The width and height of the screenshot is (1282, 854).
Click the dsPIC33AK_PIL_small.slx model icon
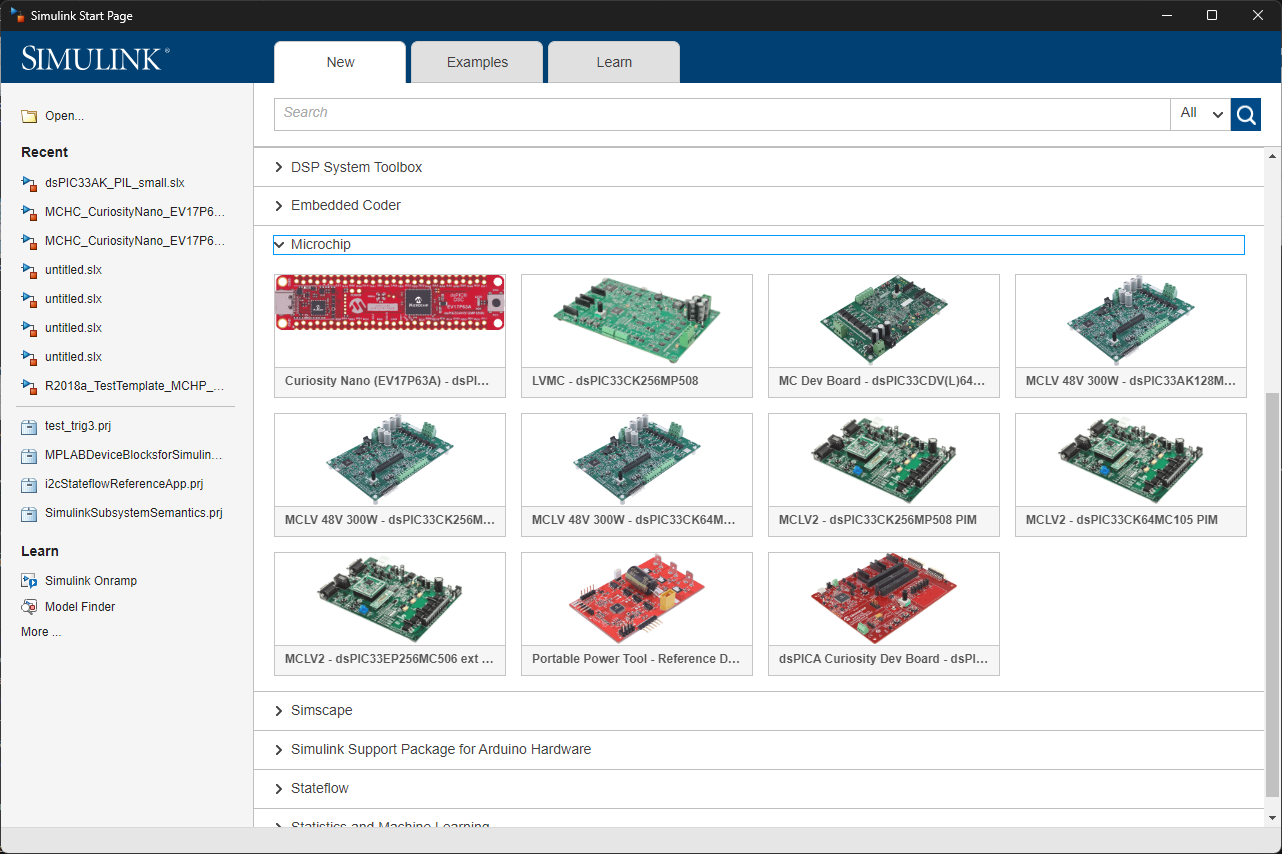click(29, 183)
